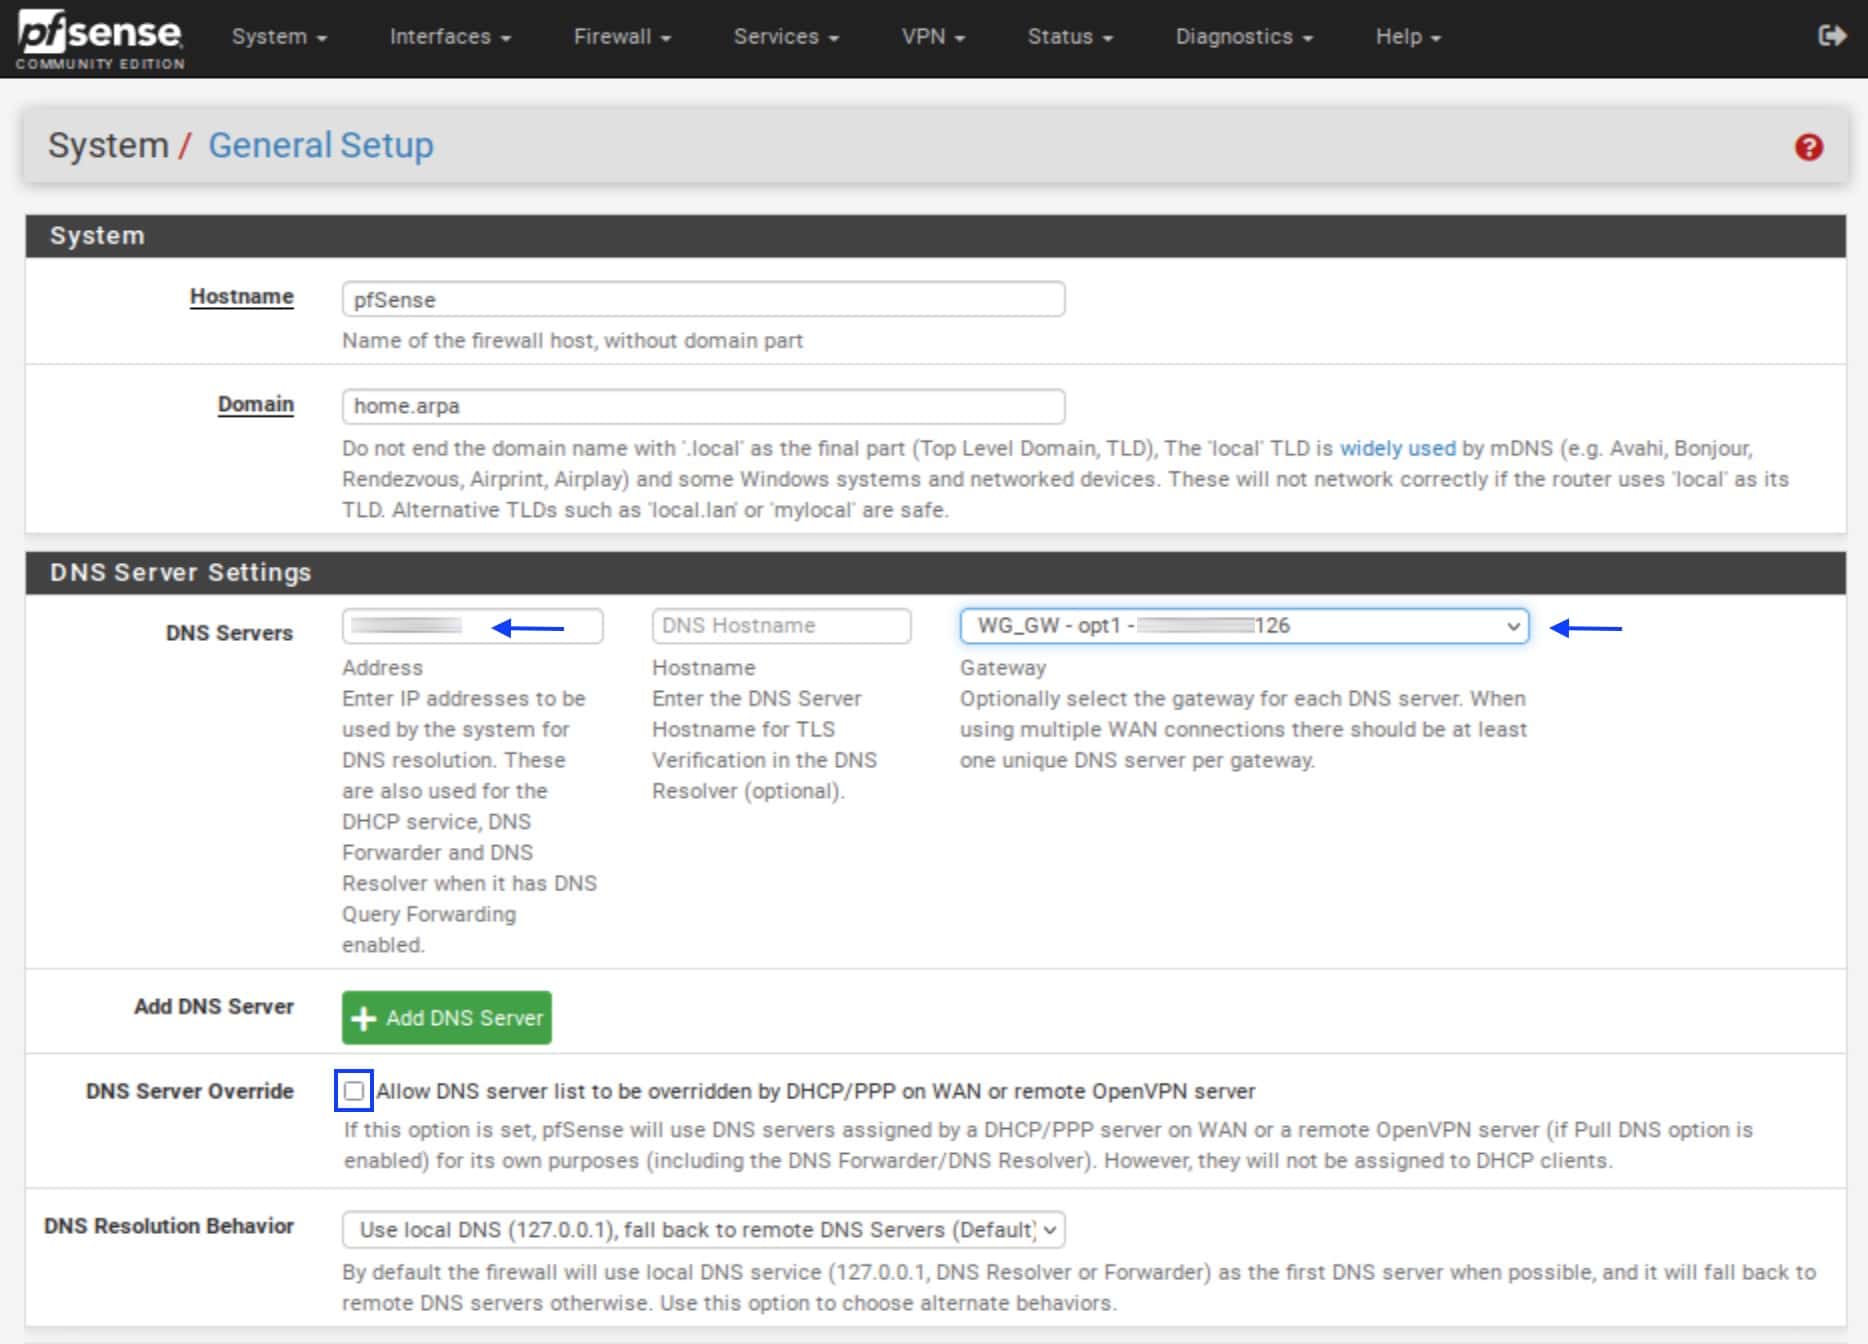This screenshot has width=1868, height=1344.
Task: Focus the Hostname input field
Action: click(x=703, y=299)
